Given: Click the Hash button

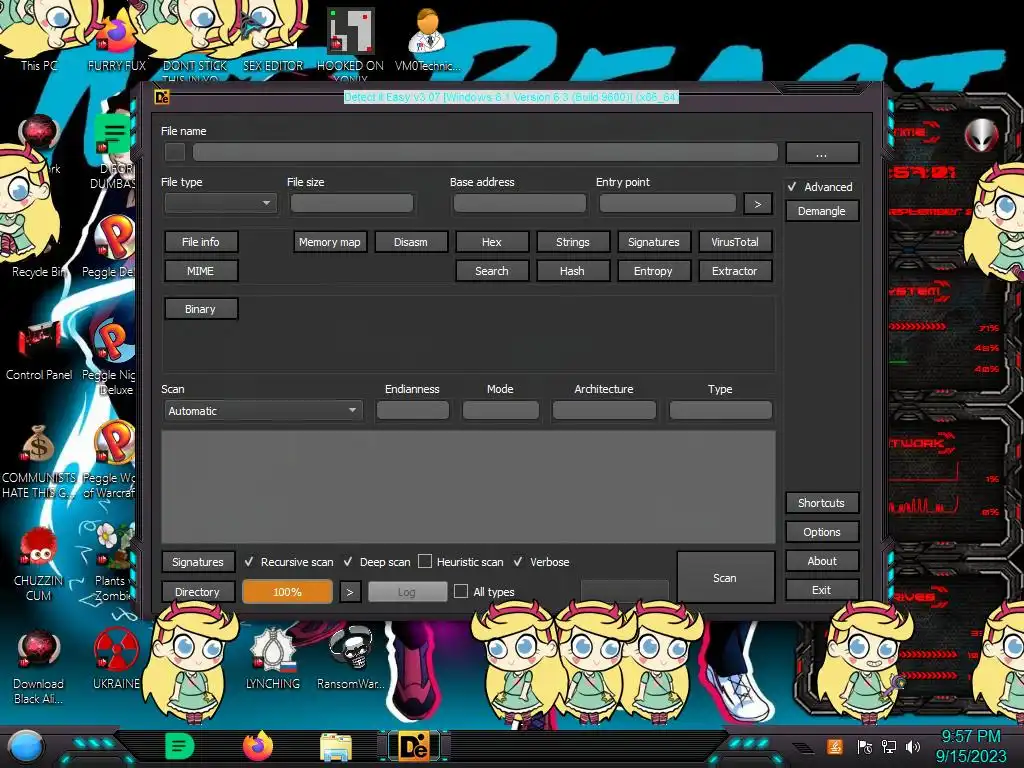Looking at the screenshot, I should (572, 271).
